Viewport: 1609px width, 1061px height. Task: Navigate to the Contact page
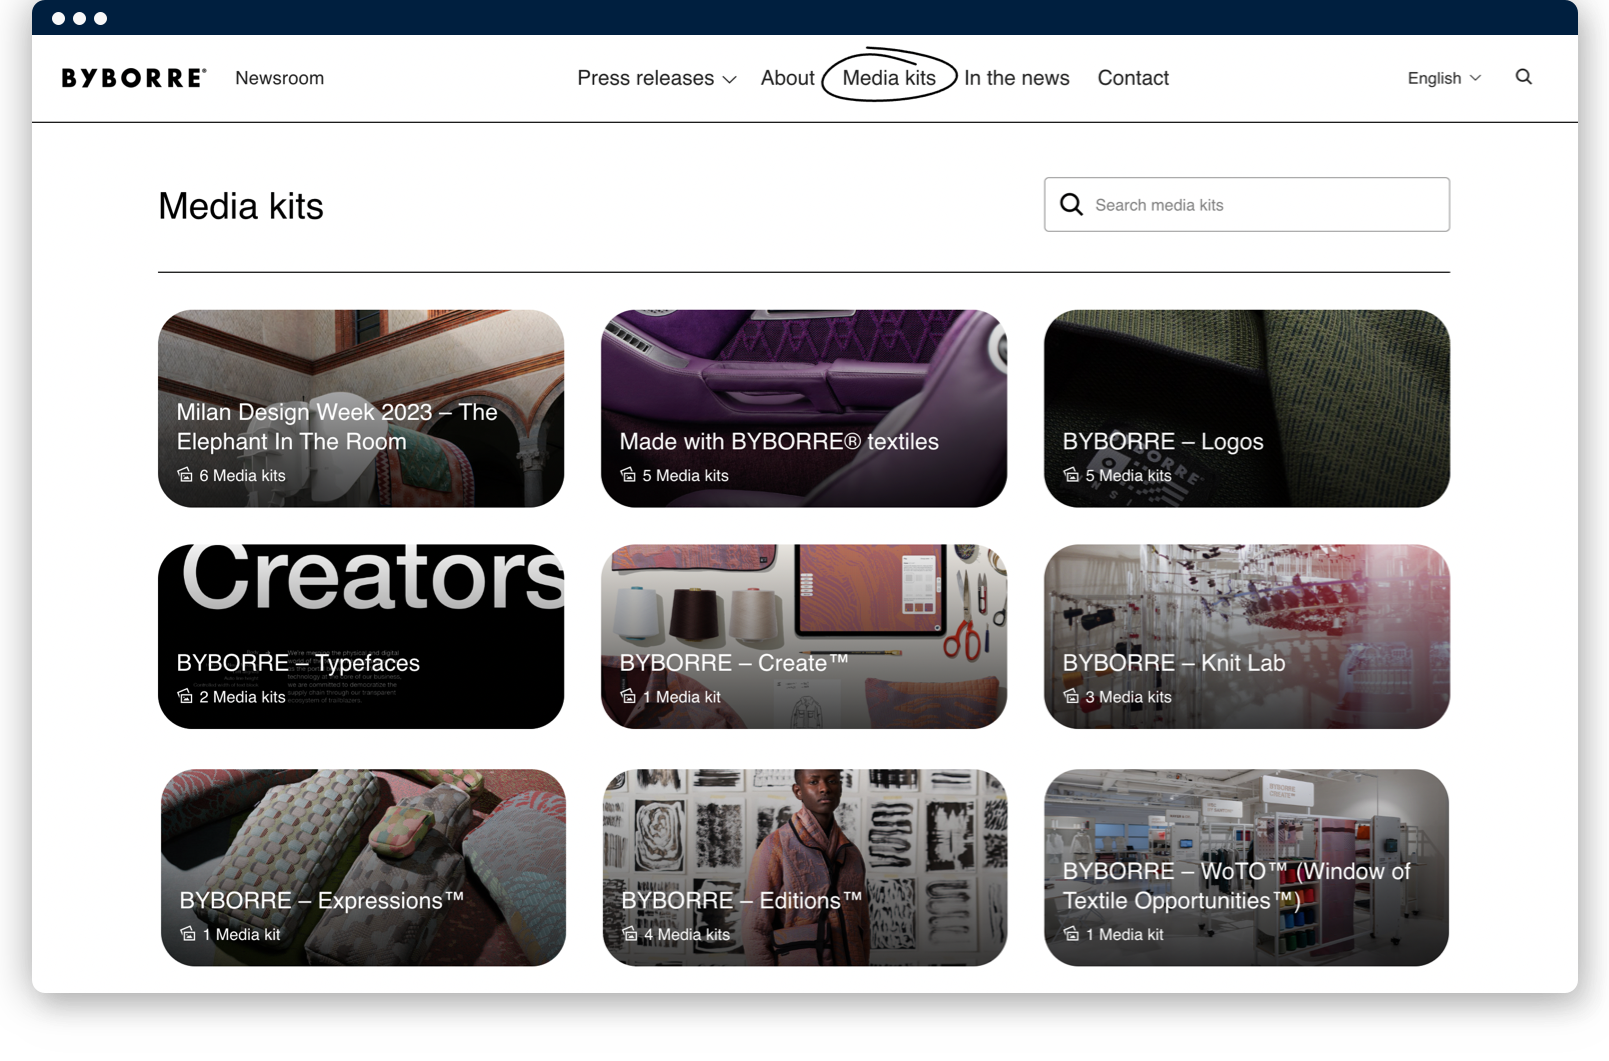tap(1133, 78)
